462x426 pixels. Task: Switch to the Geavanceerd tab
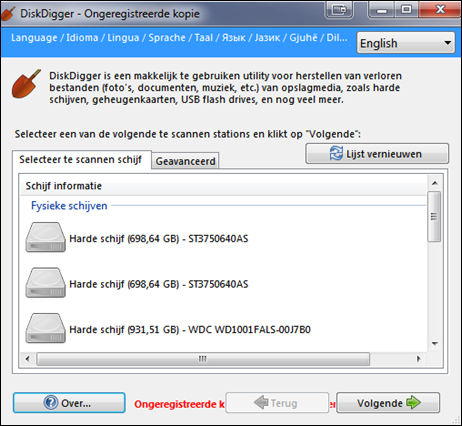(185, 161)
